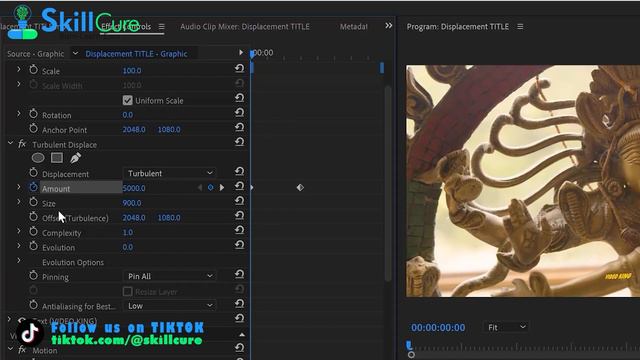This screenshot has width=640, height=360.
Task: Expand Evolution Options
Action: (x=19, y=260)
